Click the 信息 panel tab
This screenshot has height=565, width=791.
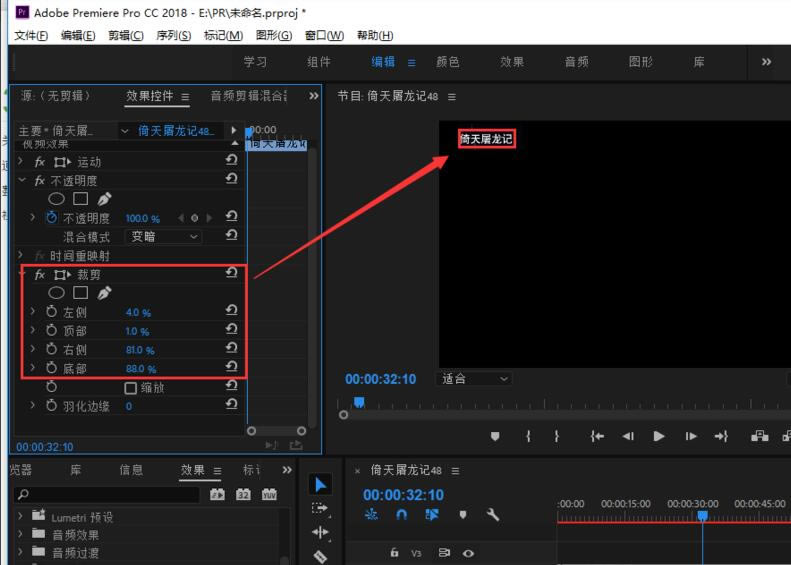tap(131, 470)
